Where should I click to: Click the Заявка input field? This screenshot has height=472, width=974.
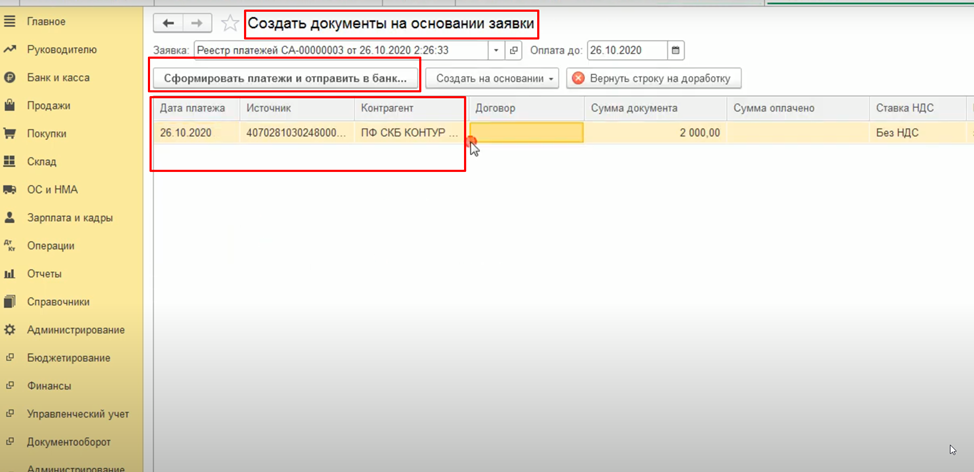[341, 50]
